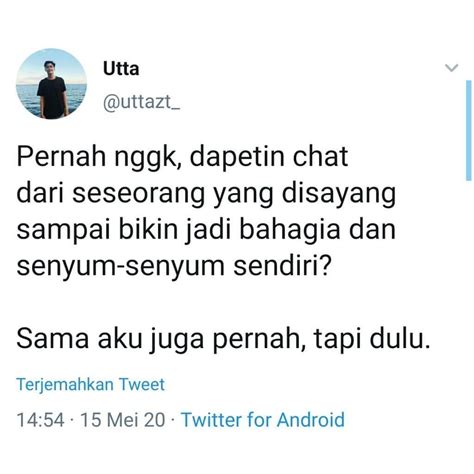
Task: Select the 14:54 timestamp
Action: [x=40, y=420]
